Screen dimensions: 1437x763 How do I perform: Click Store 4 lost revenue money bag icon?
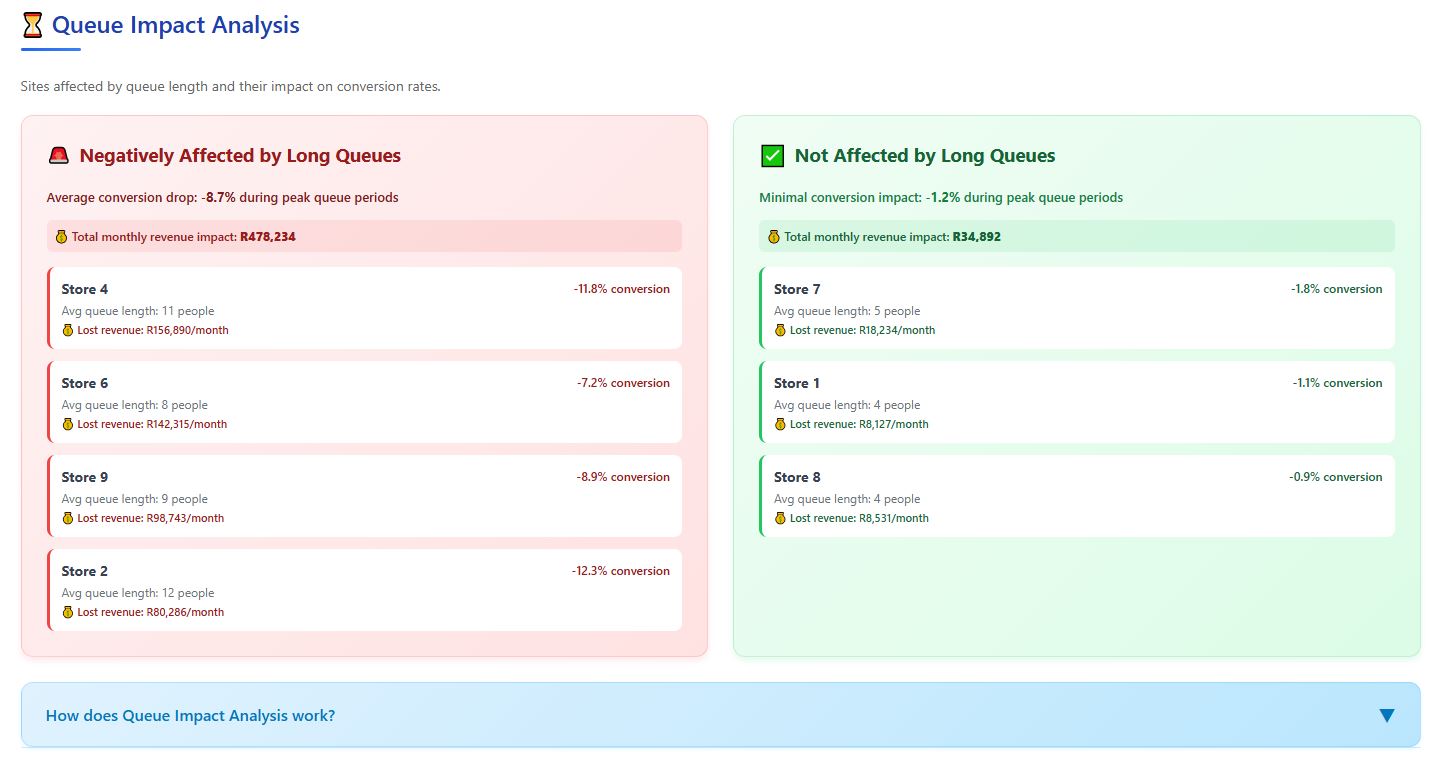[x=68, y=330]
